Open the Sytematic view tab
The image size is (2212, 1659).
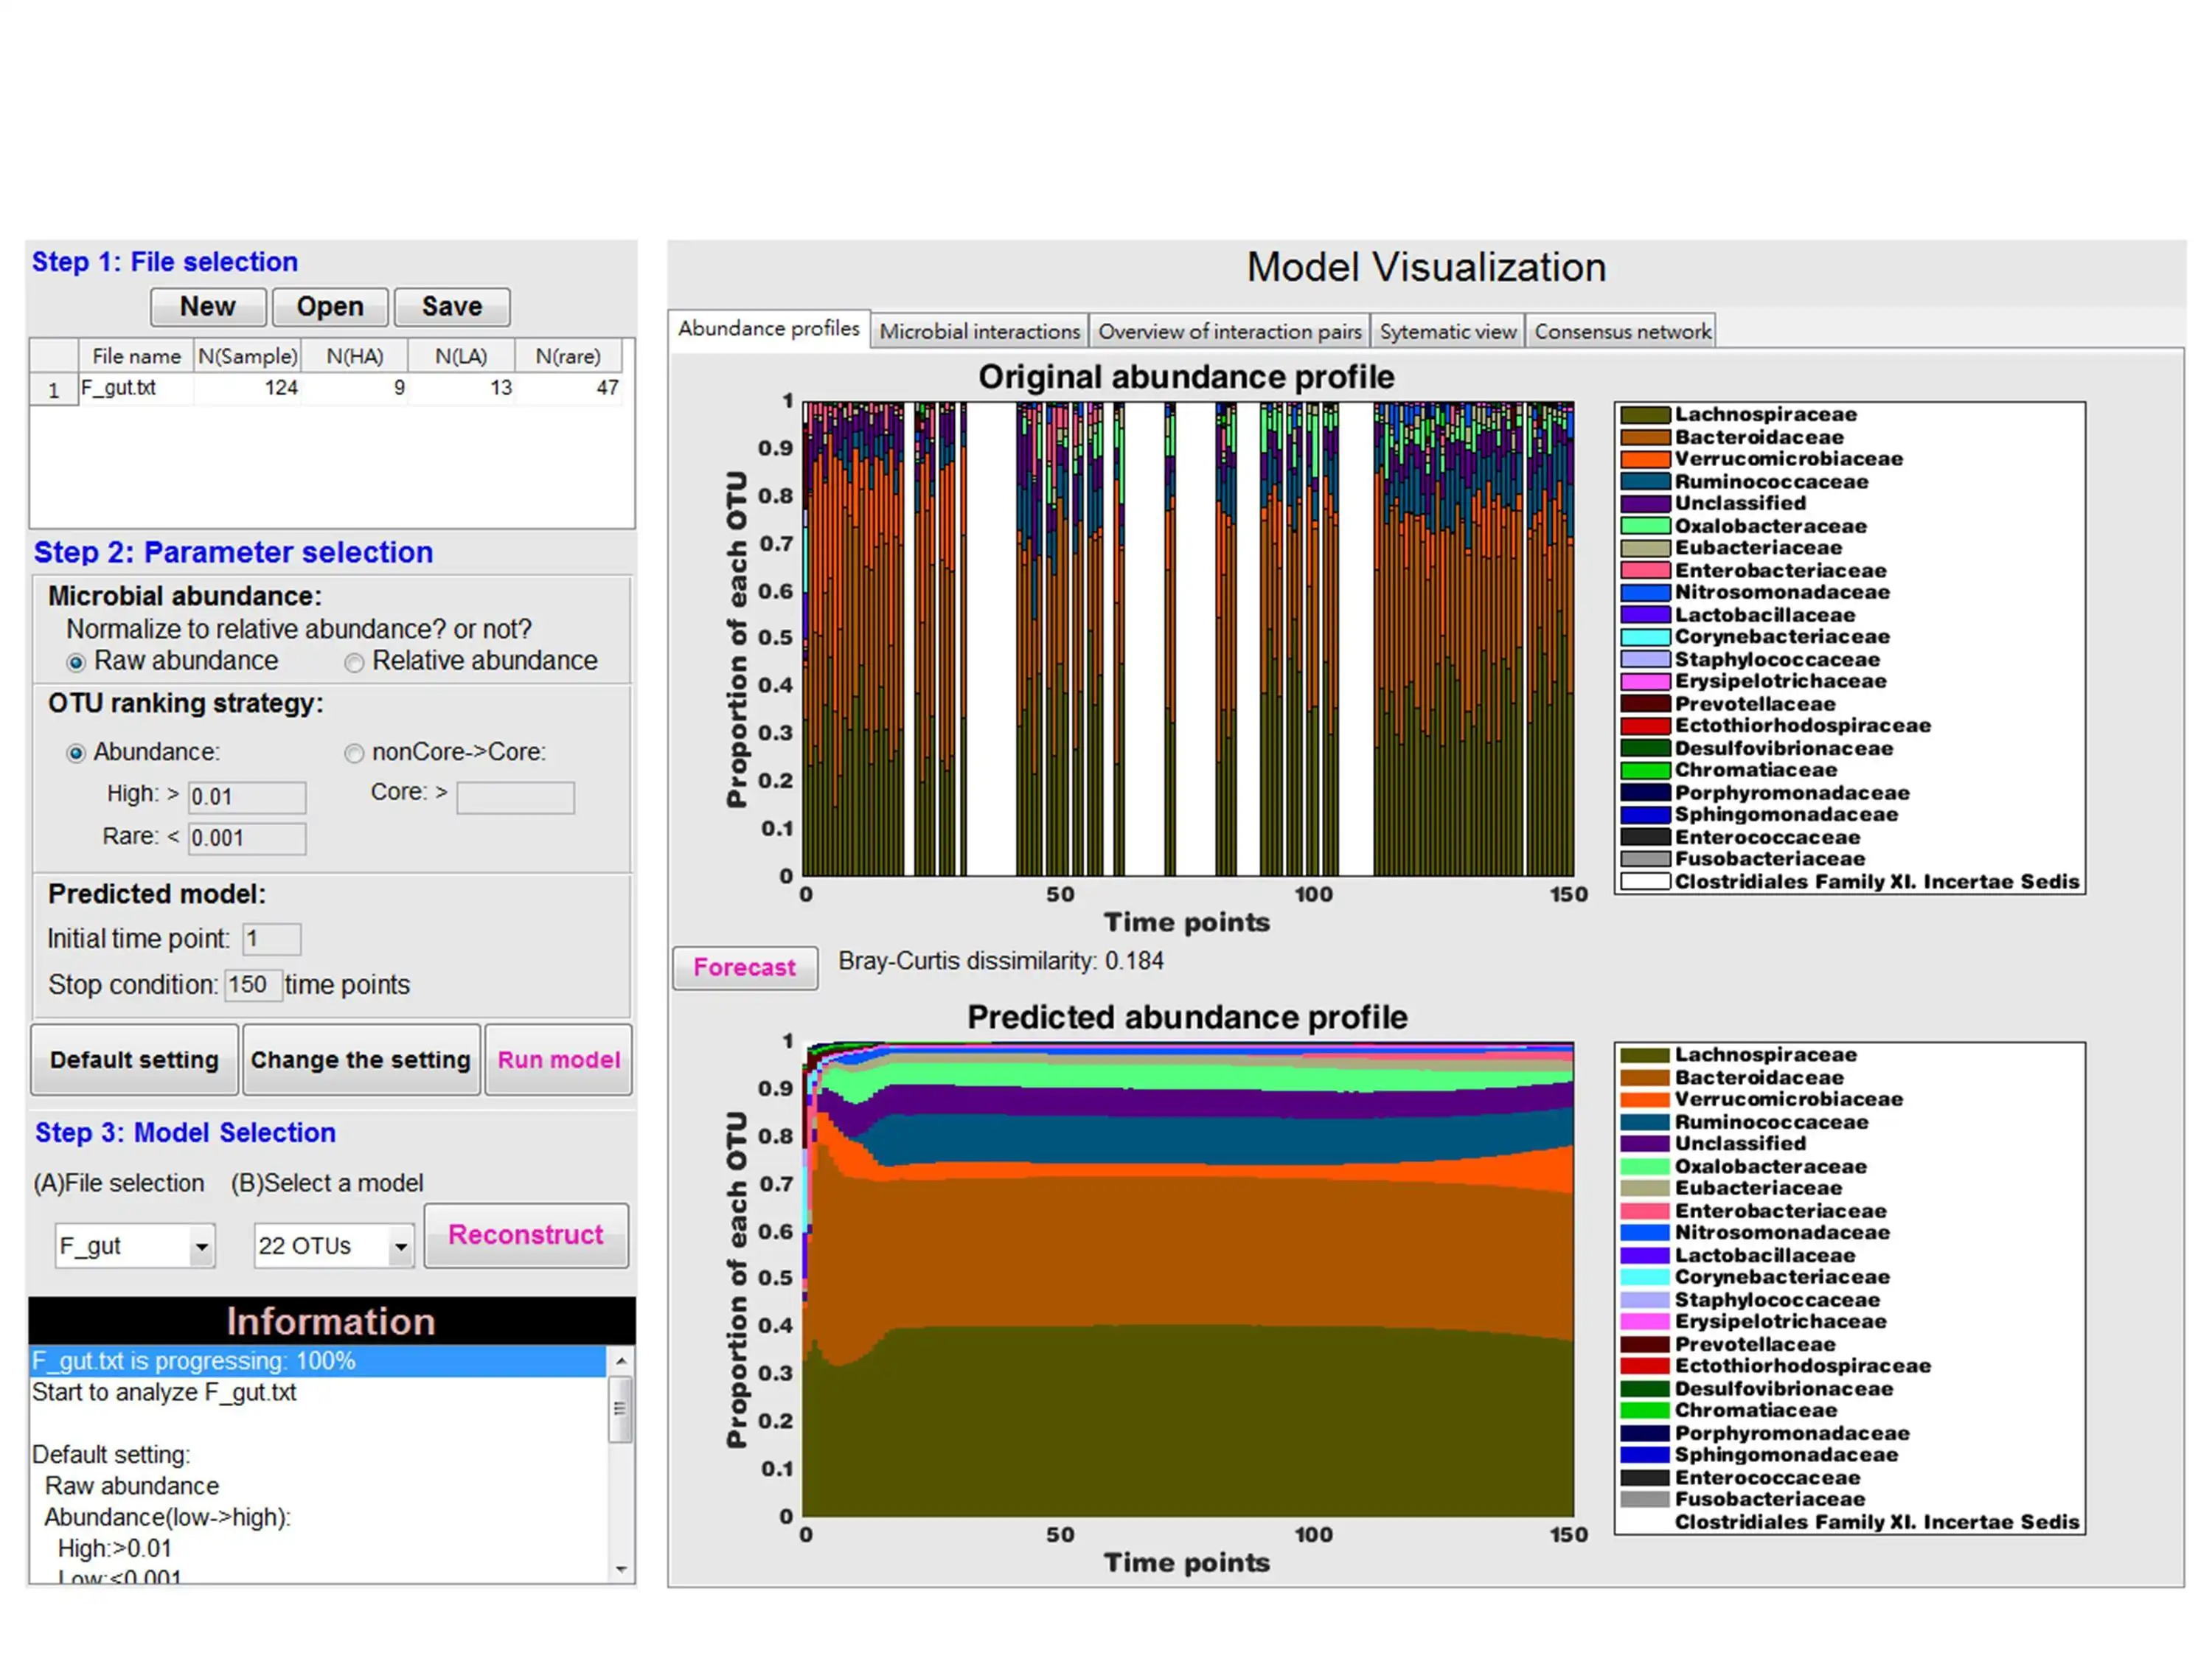coord(1448,331)
